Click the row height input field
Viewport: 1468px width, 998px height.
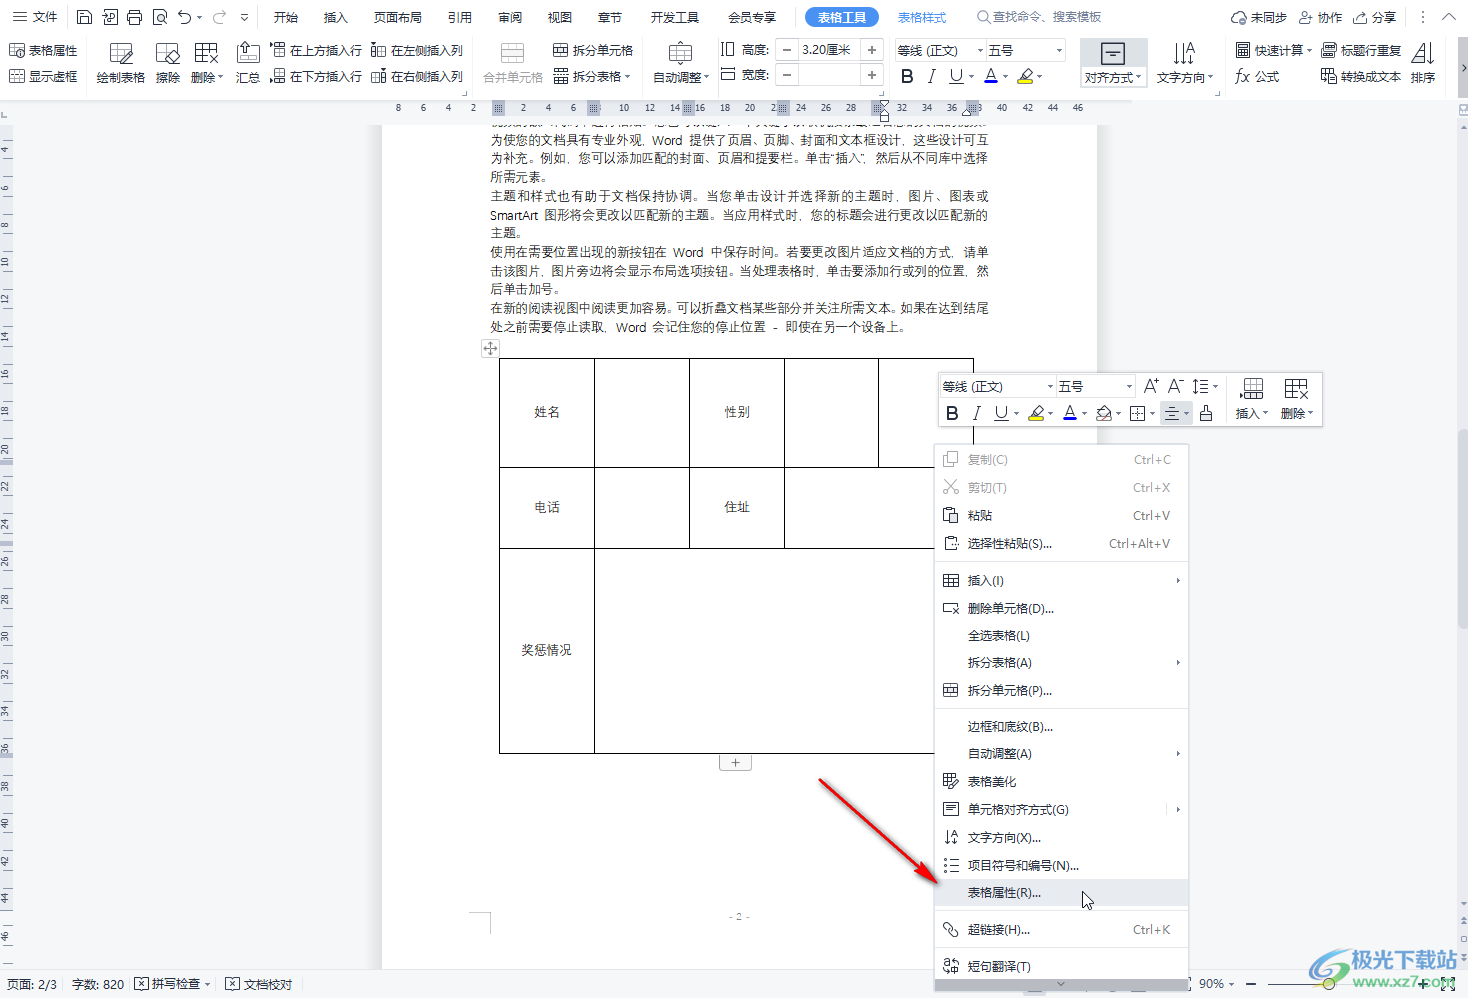point(829,49)
